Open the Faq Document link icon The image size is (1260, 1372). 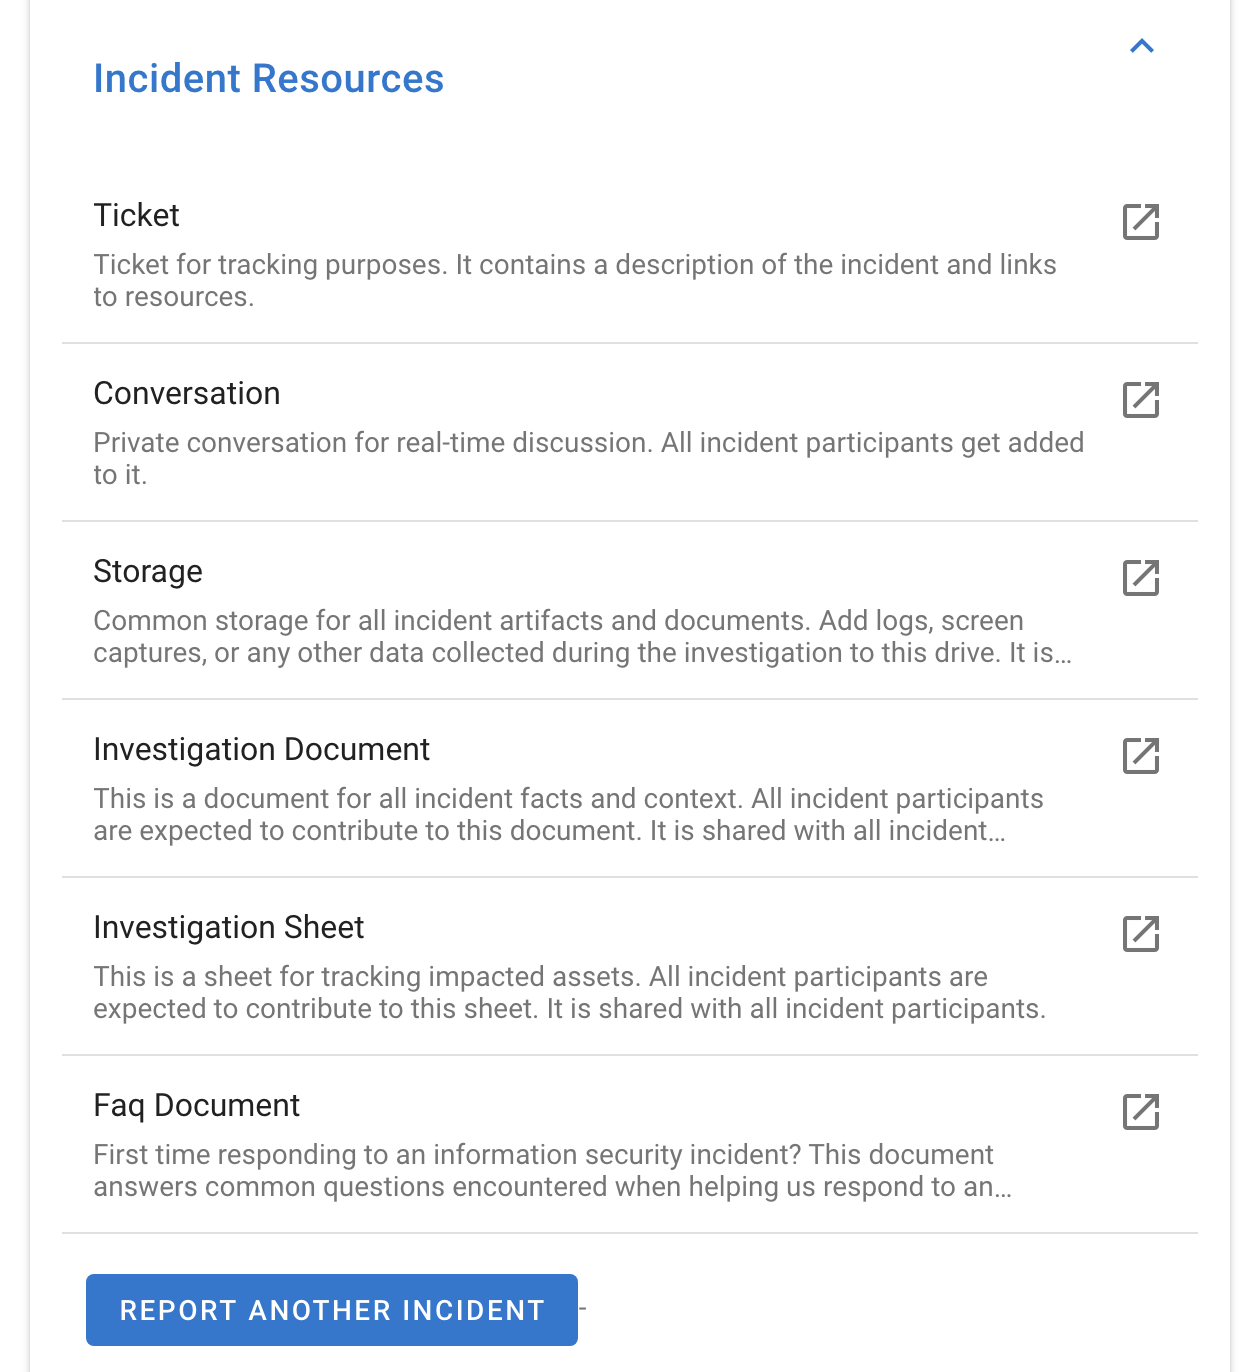[x=1141, y=1112]
